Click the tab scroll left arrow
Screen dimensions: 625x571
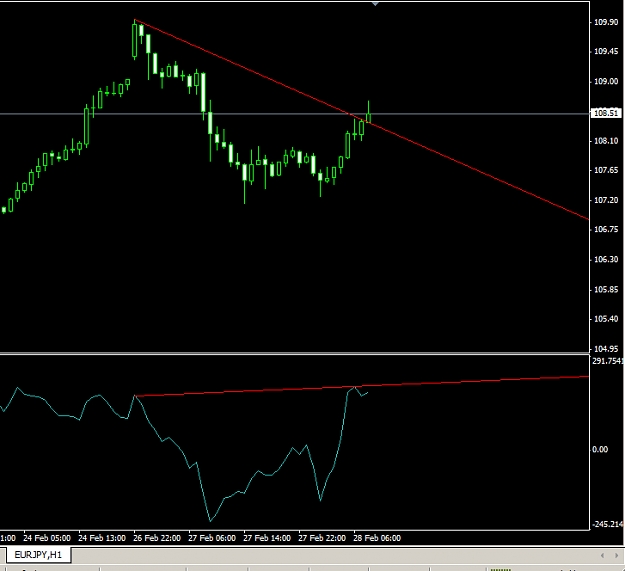tap(602, 555)
